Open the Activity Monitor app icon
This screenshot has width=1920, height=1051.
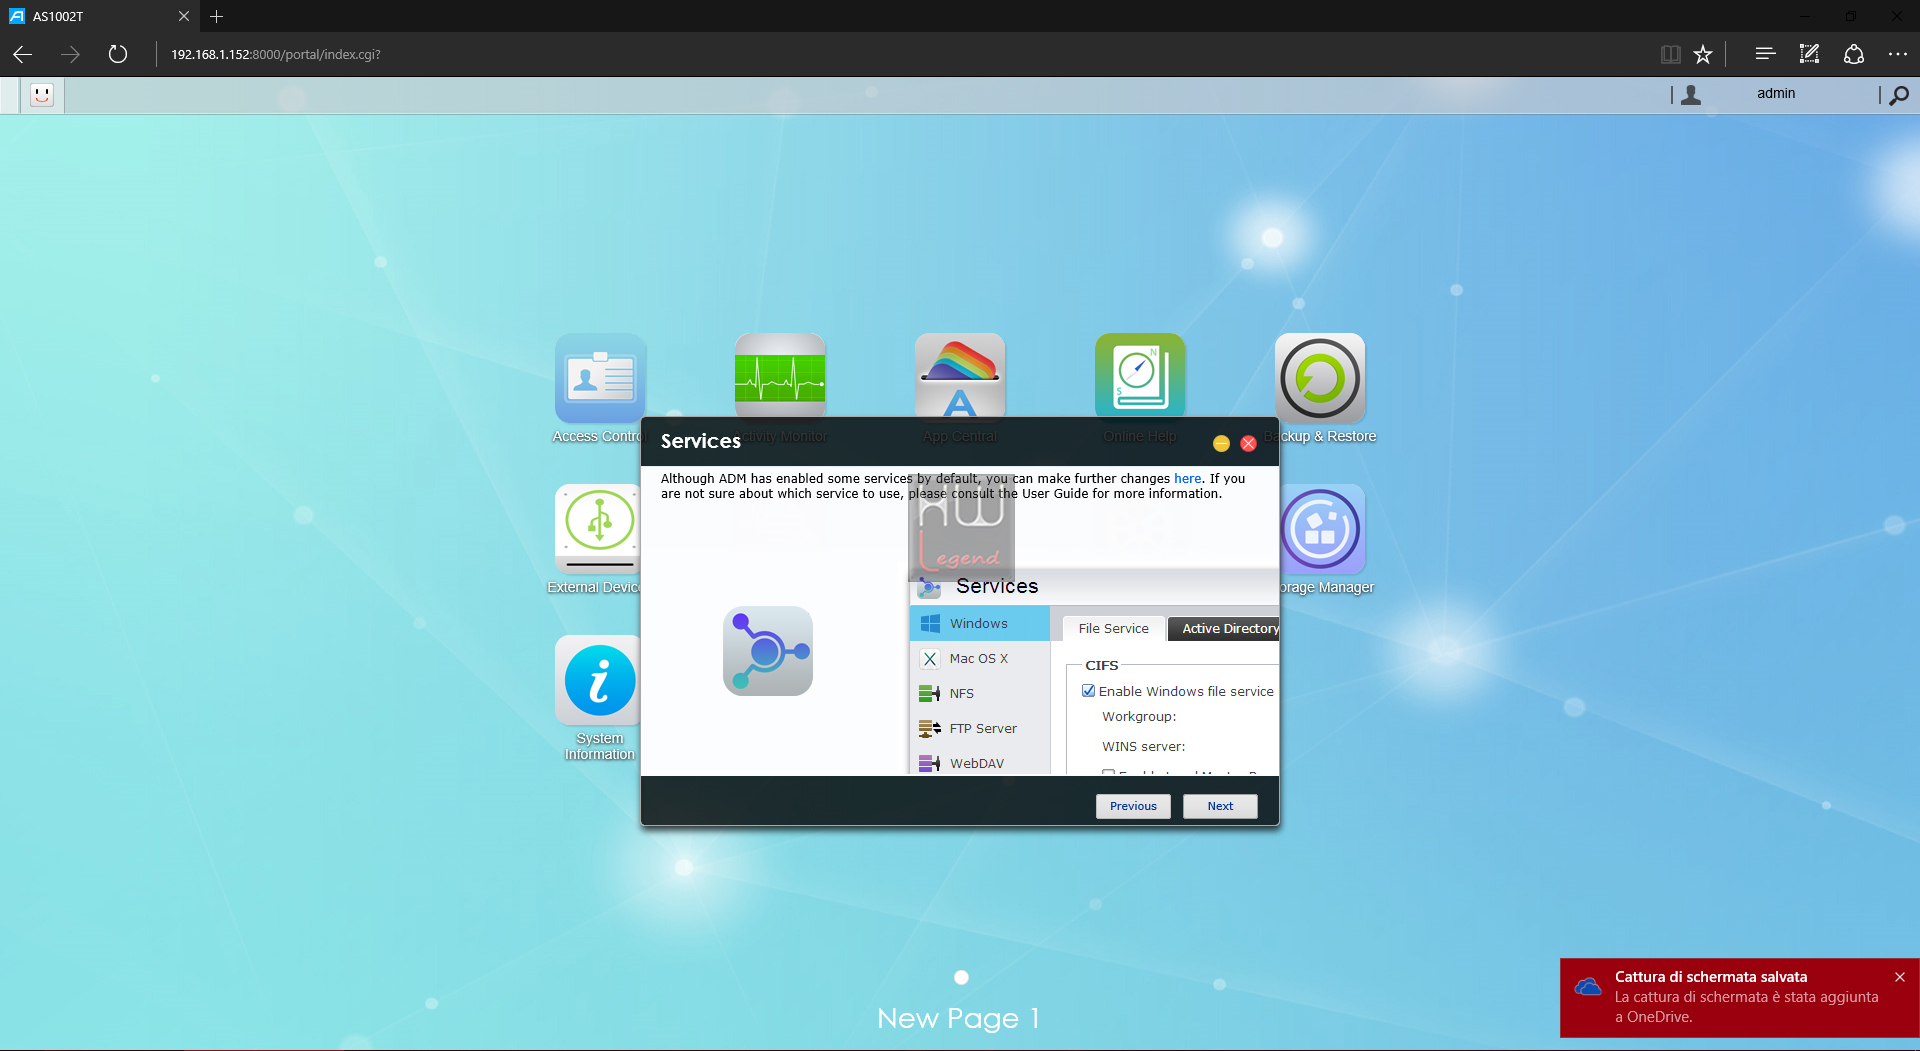click(x=780, y=376)
